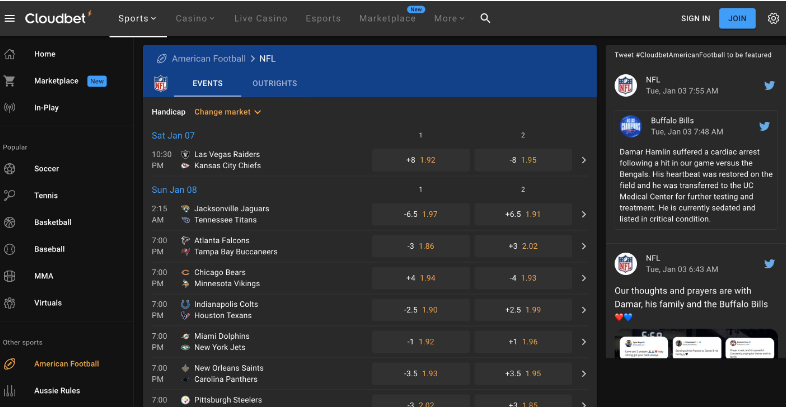The image size is (786, 408).
Task: Select Panthers +3.5 at 1.95 odds
Action: (x=523, y=373)
